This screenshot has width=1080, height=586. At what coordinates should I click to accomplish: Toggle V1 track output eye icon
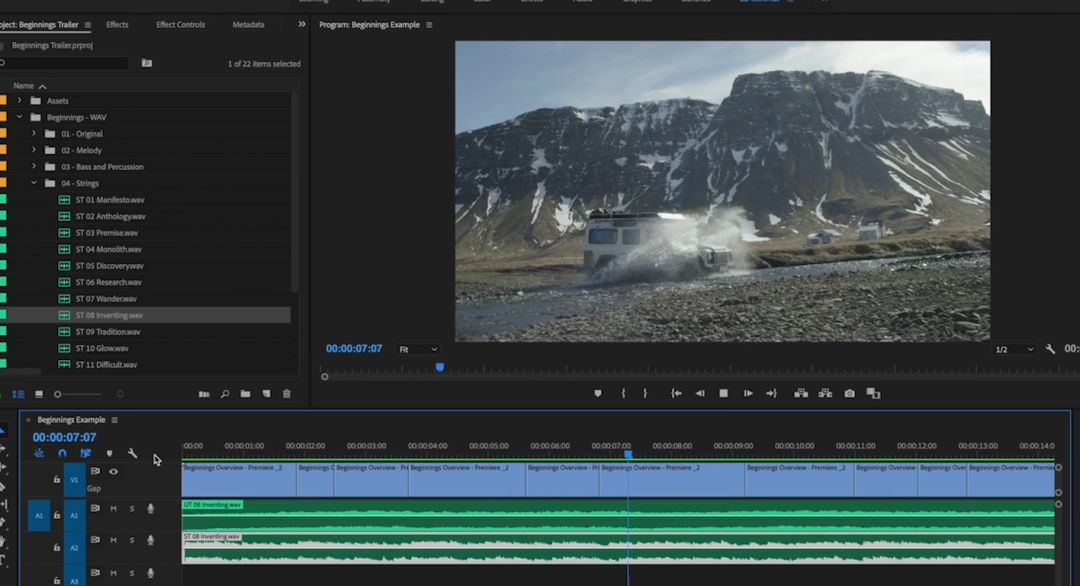tap(113, 471)
